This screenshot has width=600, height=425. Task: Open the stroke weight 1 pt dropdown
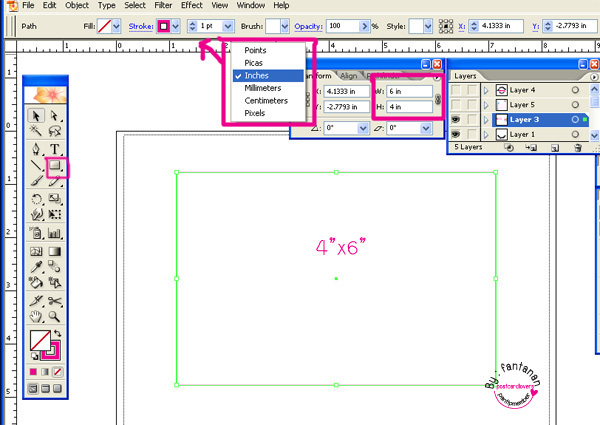[x=228, y=26]
